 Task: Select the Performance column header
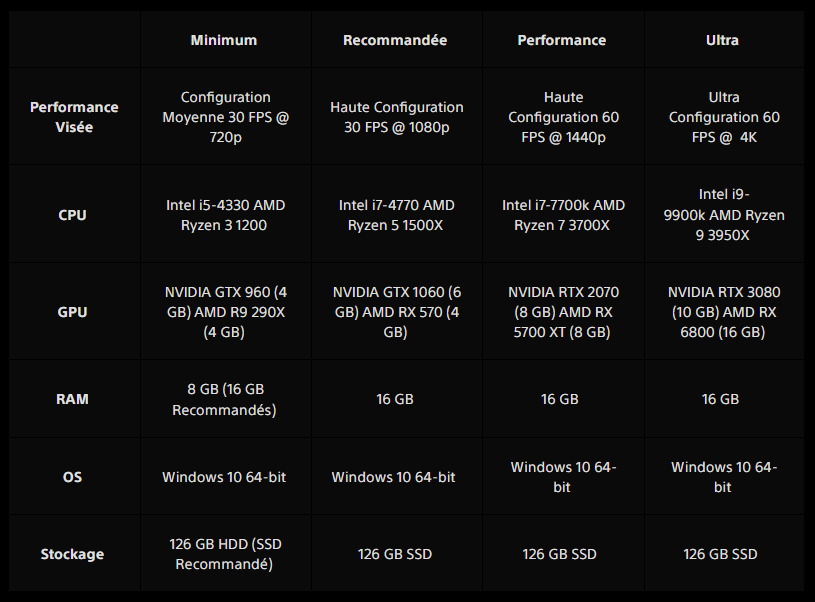561,40
